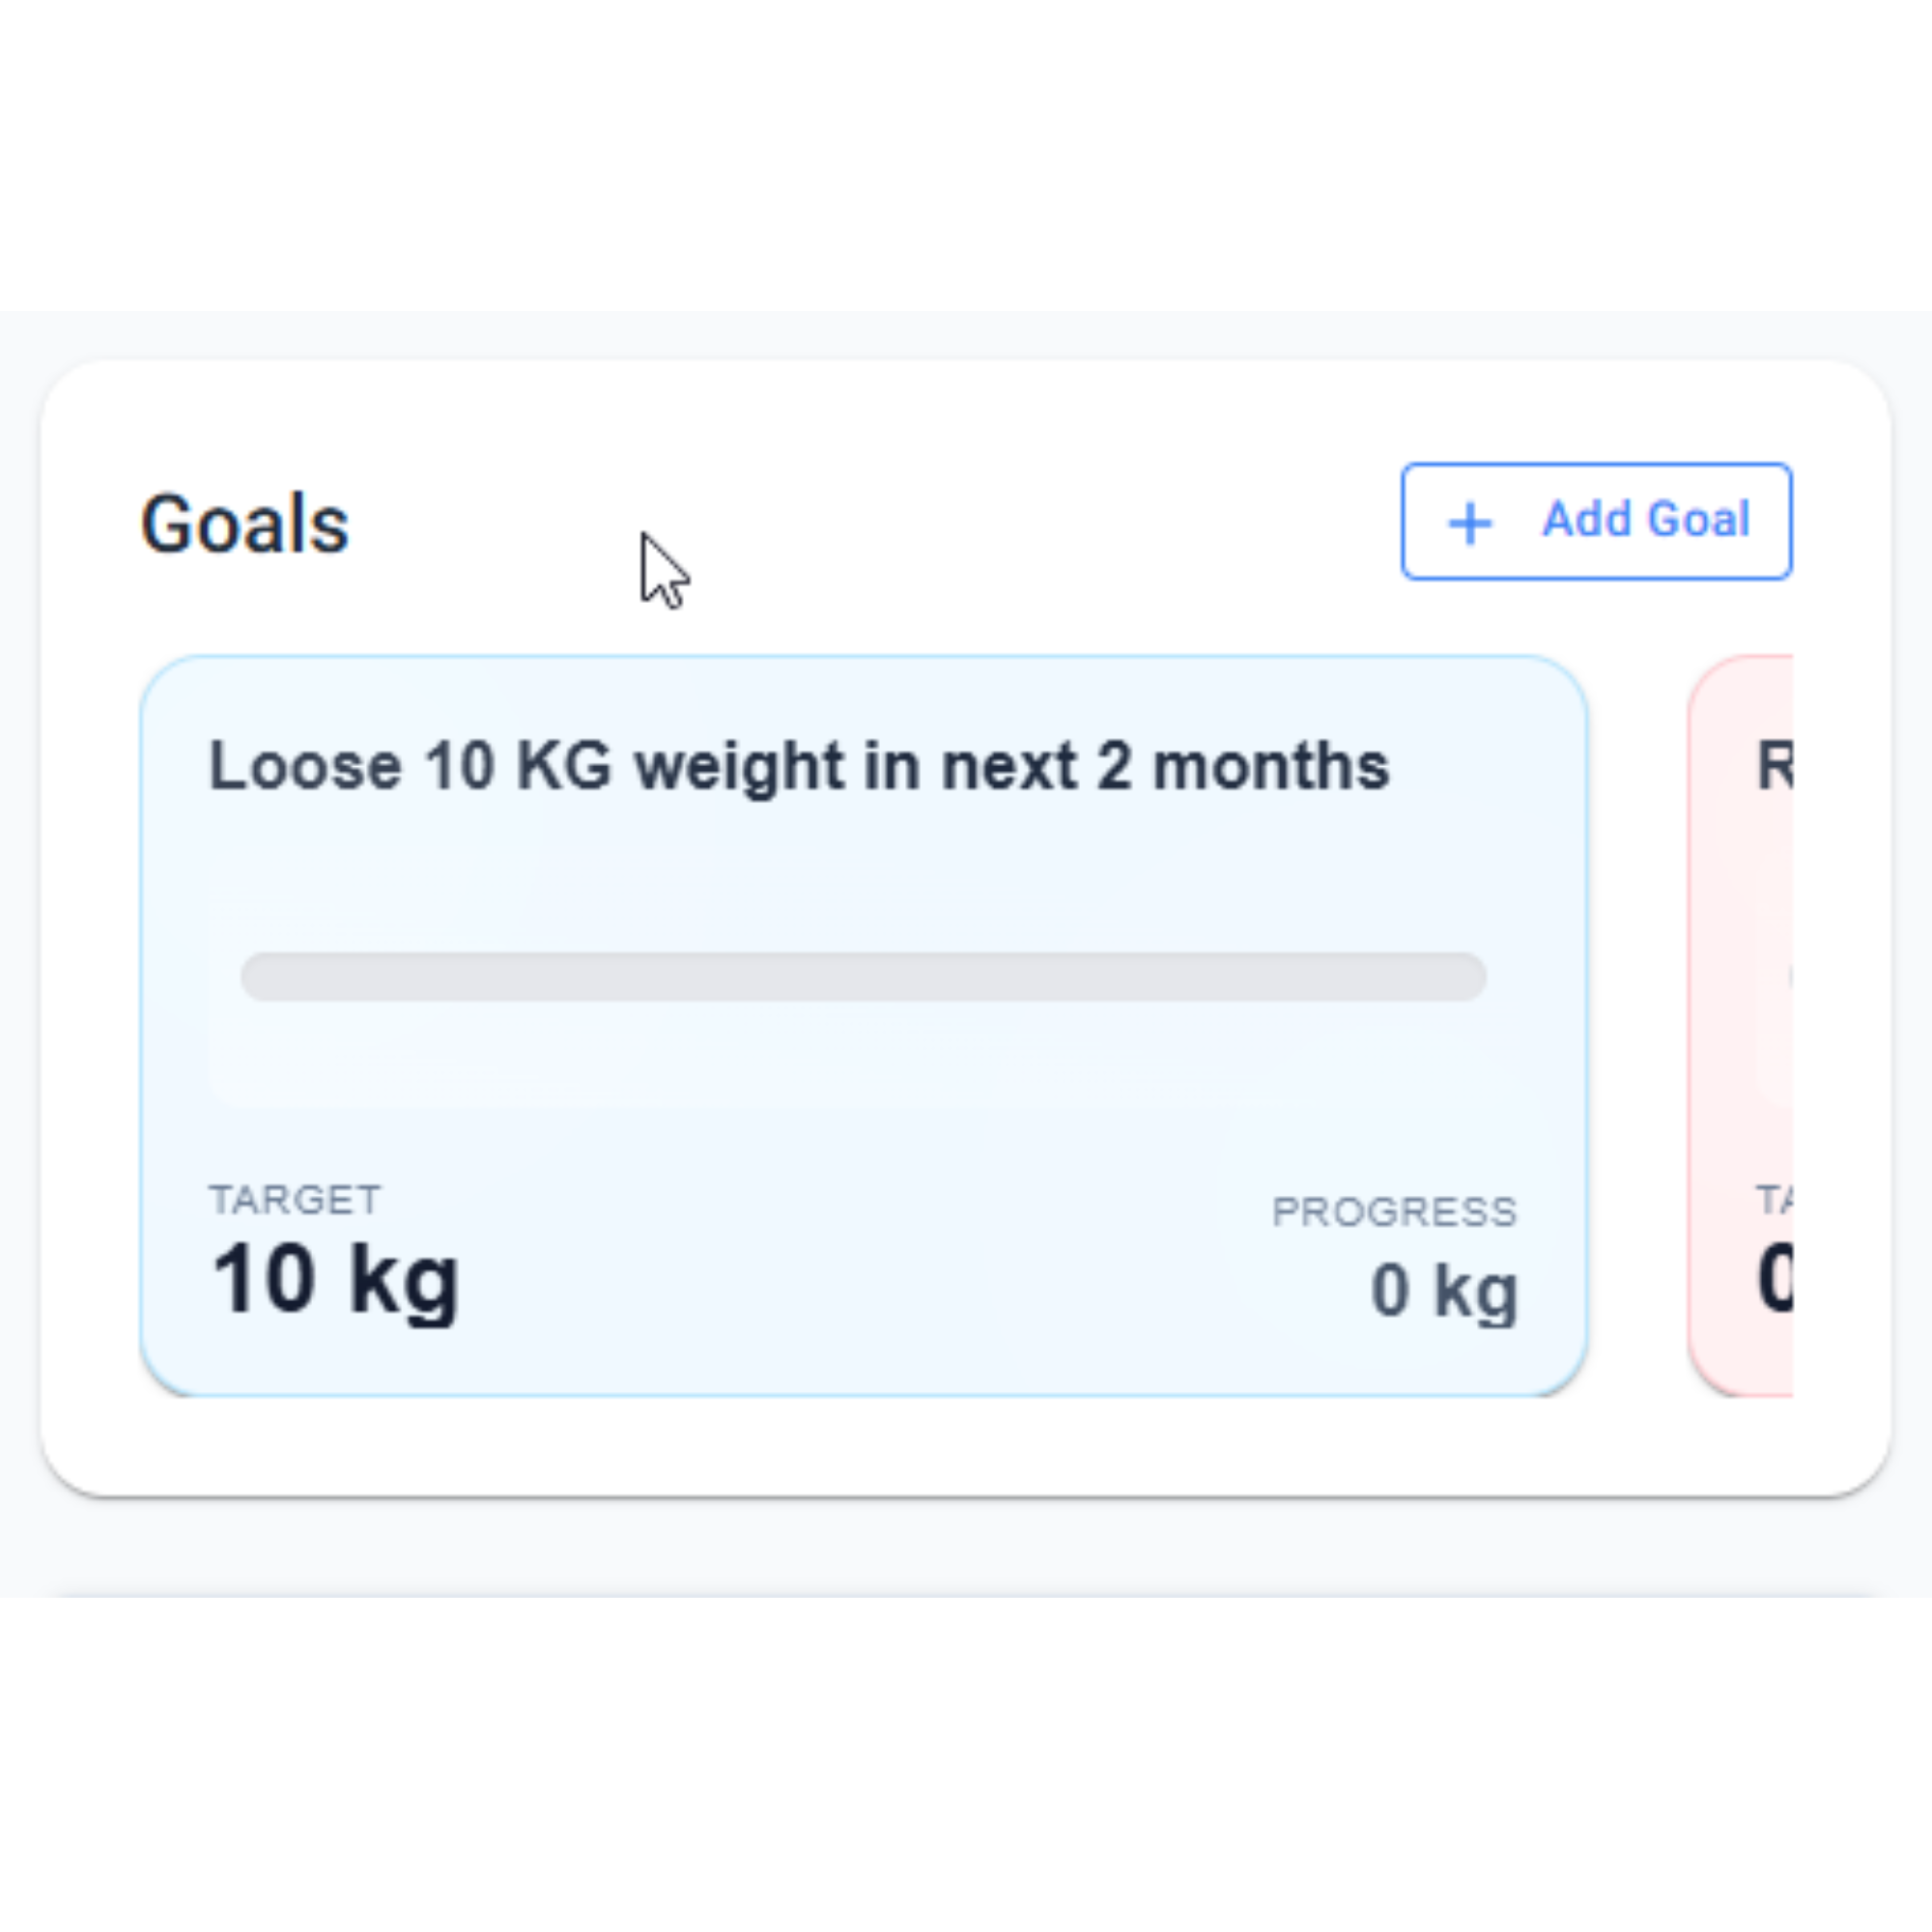
Task: Click the number "10" in the goal title
Action: [459, 767]
